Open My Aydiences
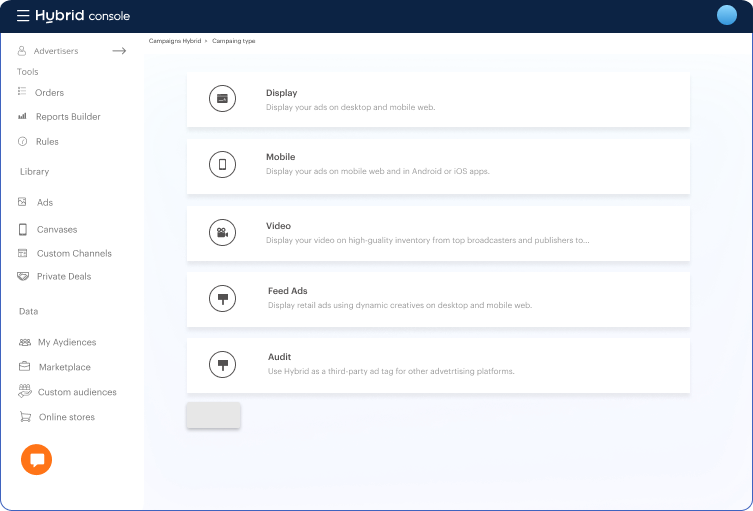This screenshot has width=753, height=511. [x=67, y=342]
